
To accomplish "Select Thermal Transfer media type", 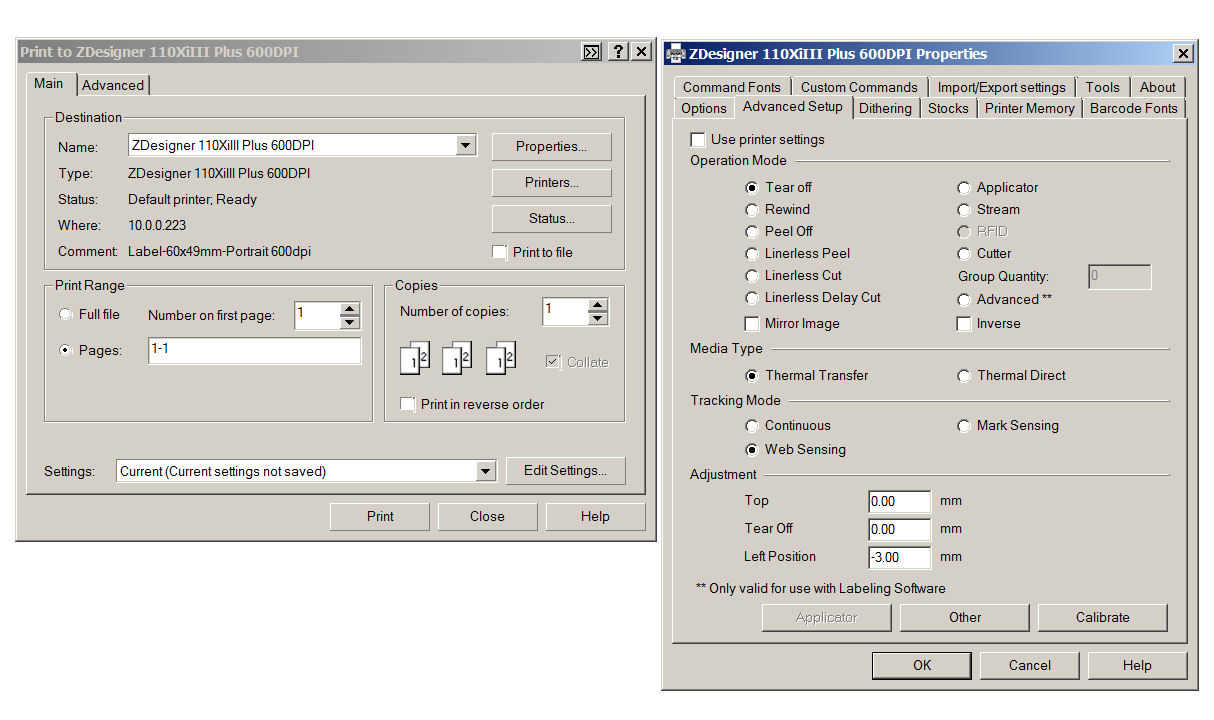I will [x=752, y=375].
